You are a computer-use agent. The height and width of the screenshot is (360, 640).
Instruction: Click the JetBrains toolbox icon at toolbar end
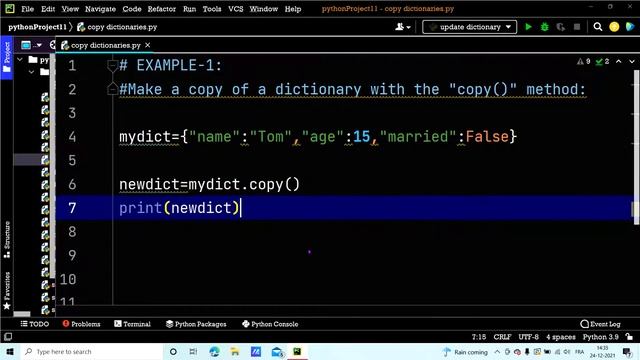[x=630, y=27]
